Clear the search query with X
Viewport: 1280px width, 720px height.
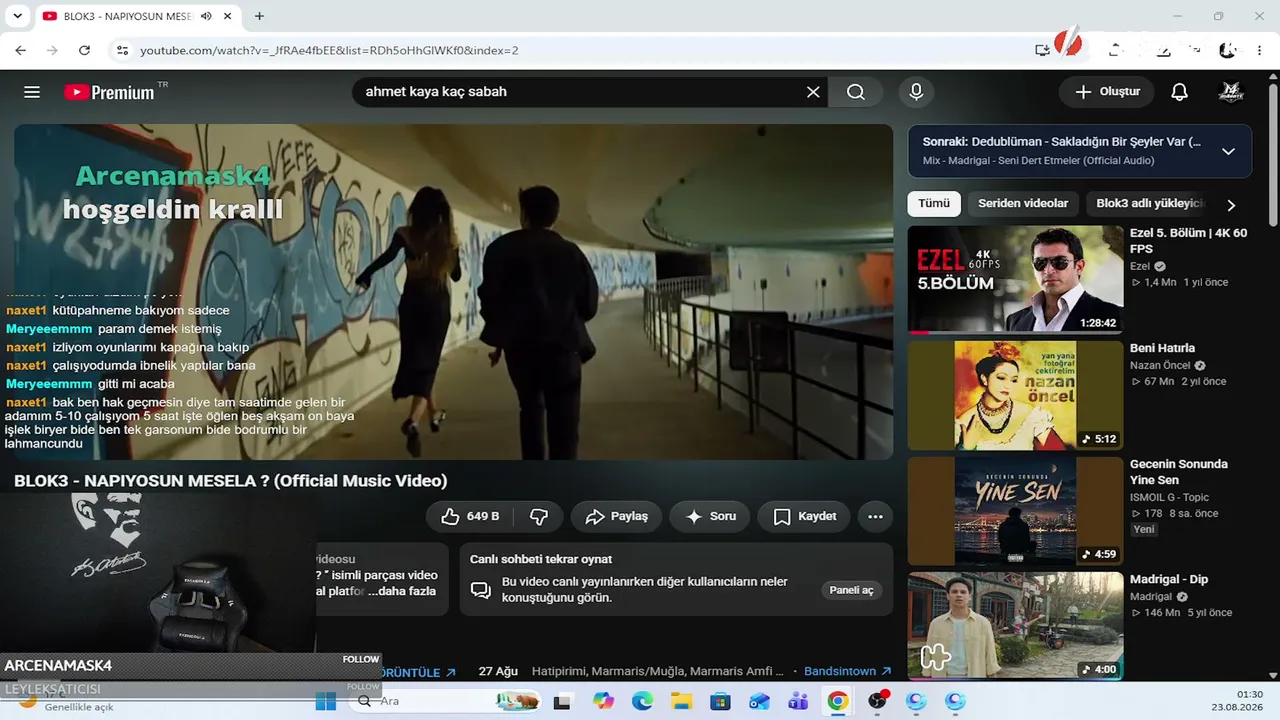[813, 92]
